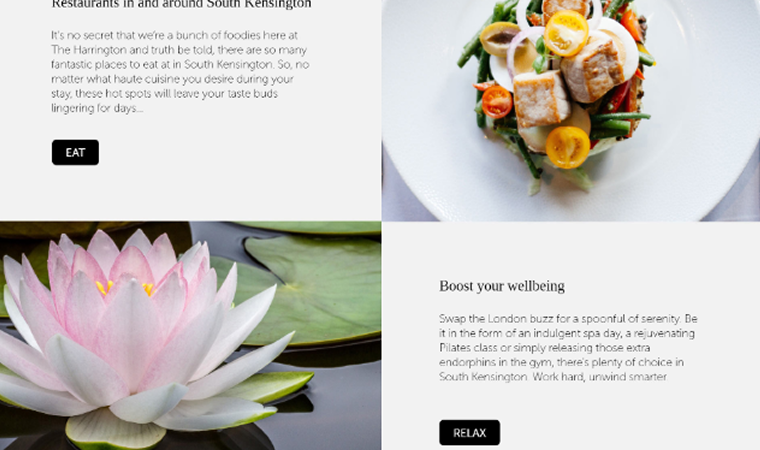Click the yellow stamens of the lotus flower
760x450 pixels.
125,288
